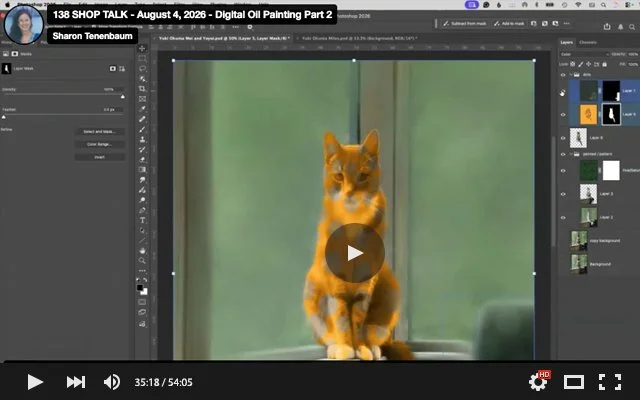Select the Brush tool
Image resolution: width=640 pixels, height=400 pixels.
pos(142,129)
